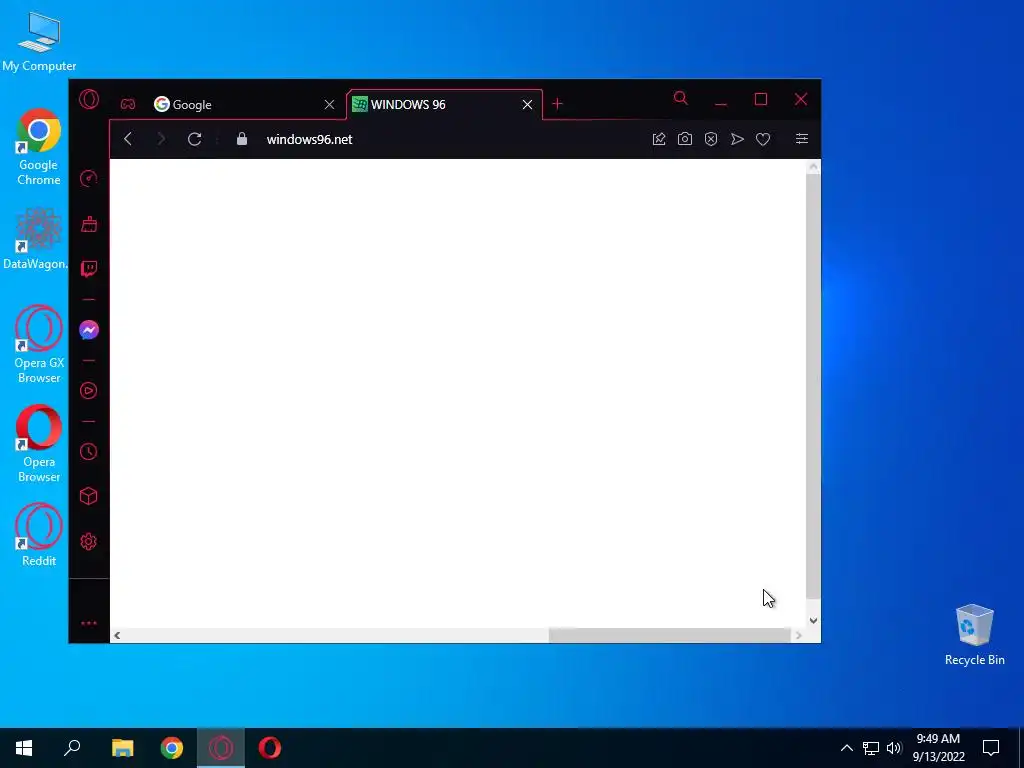1024x768 pixels.
Task: Open Settings gear in Opera sidebar
Action: pos(89,541)
